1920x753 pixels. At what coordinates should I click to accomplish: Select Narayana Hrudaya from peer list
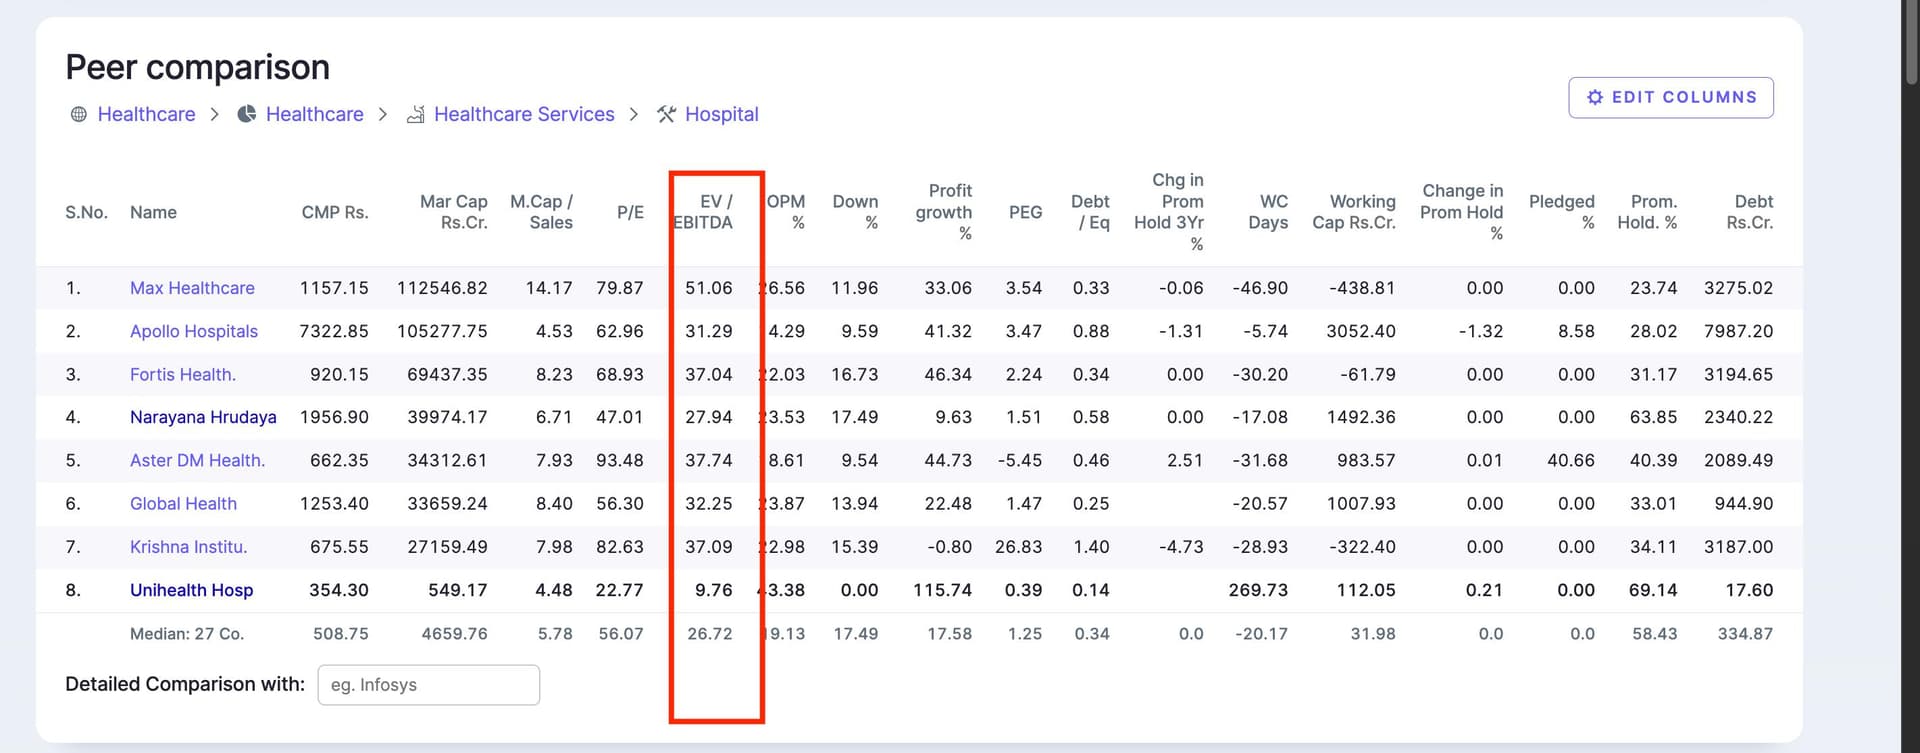(203, 417)
